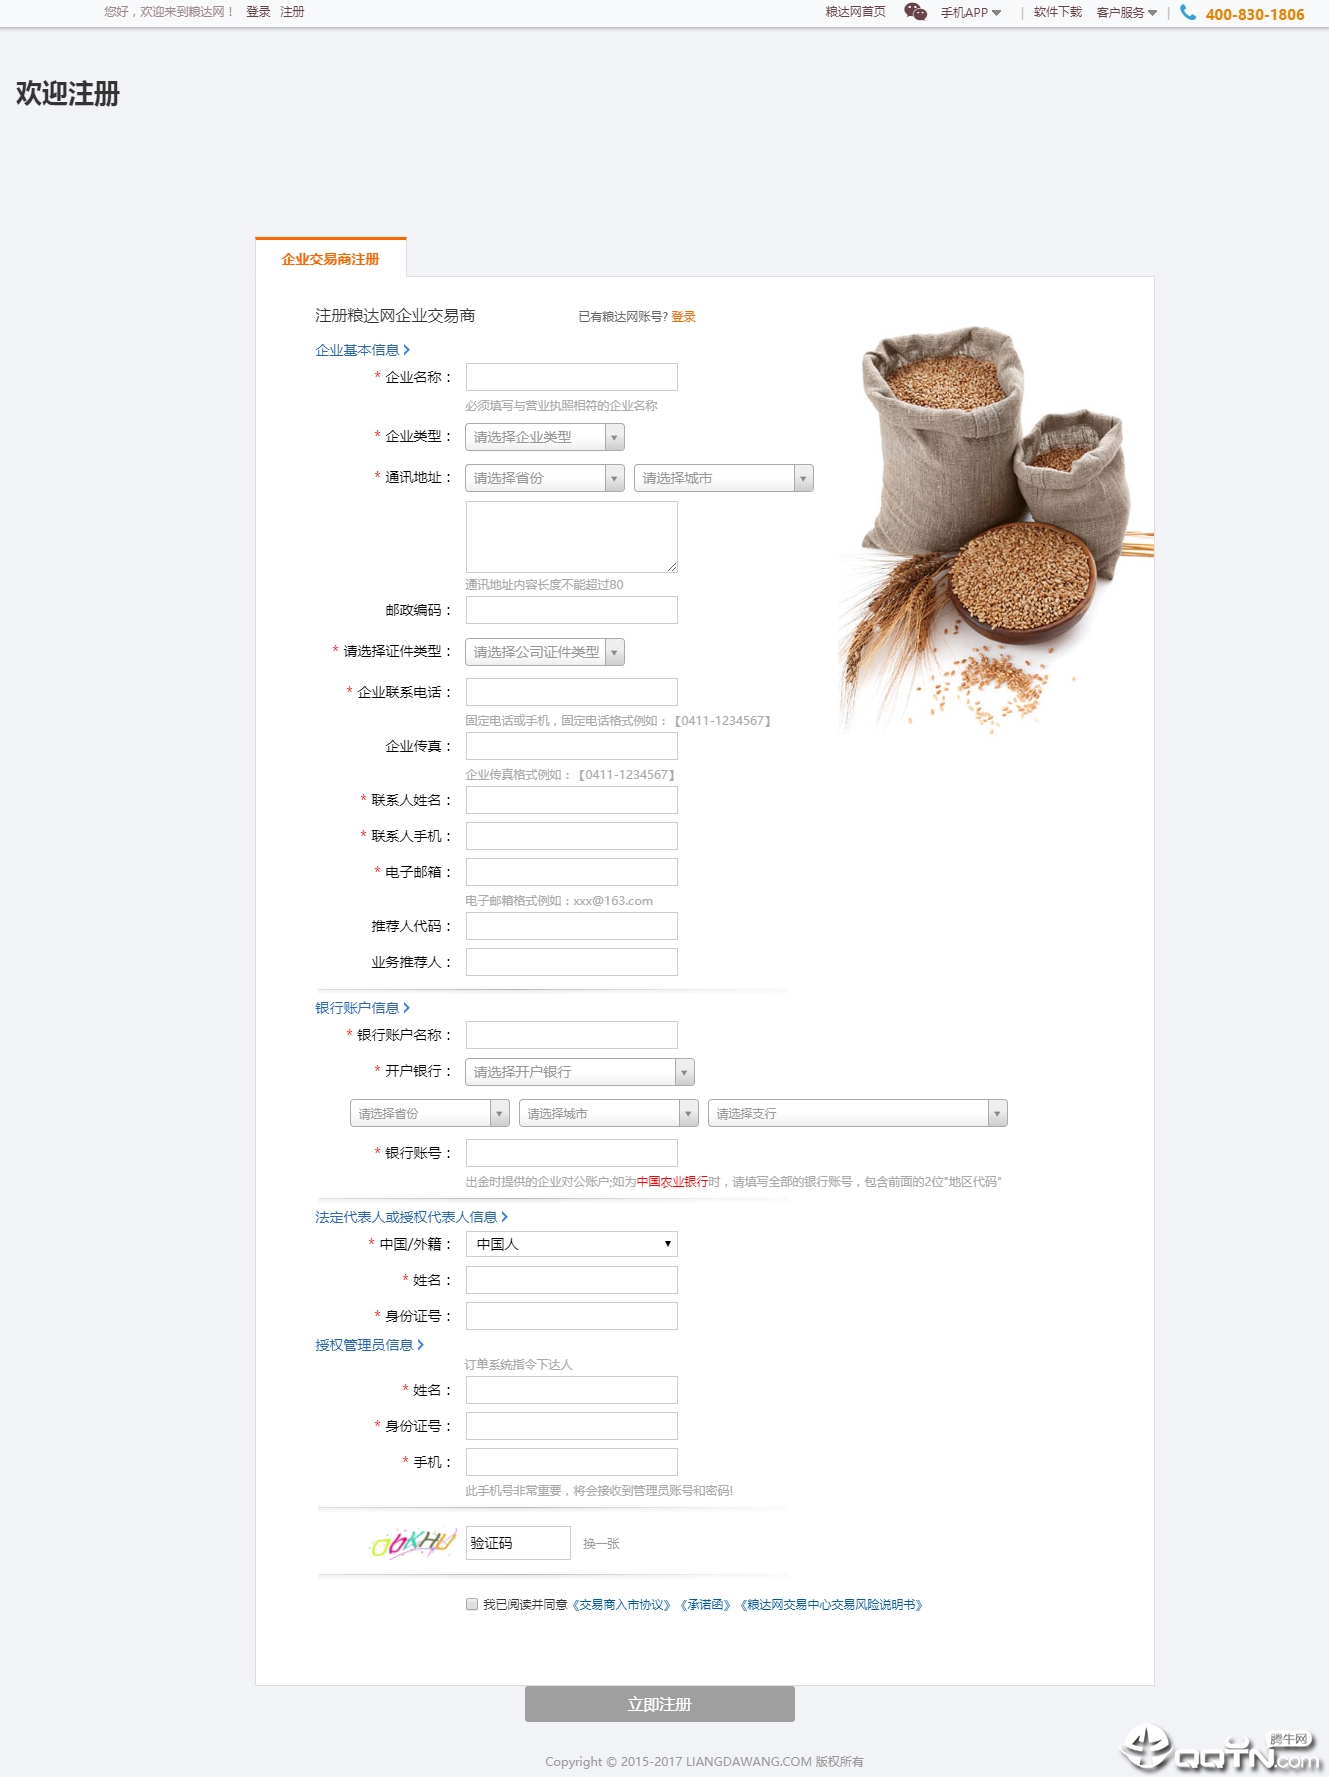Image resolution: width=1329 pixels, height=1777 pixels.
Task: Expand the 请选择开户银行 dropdown
Action: 579,1072
